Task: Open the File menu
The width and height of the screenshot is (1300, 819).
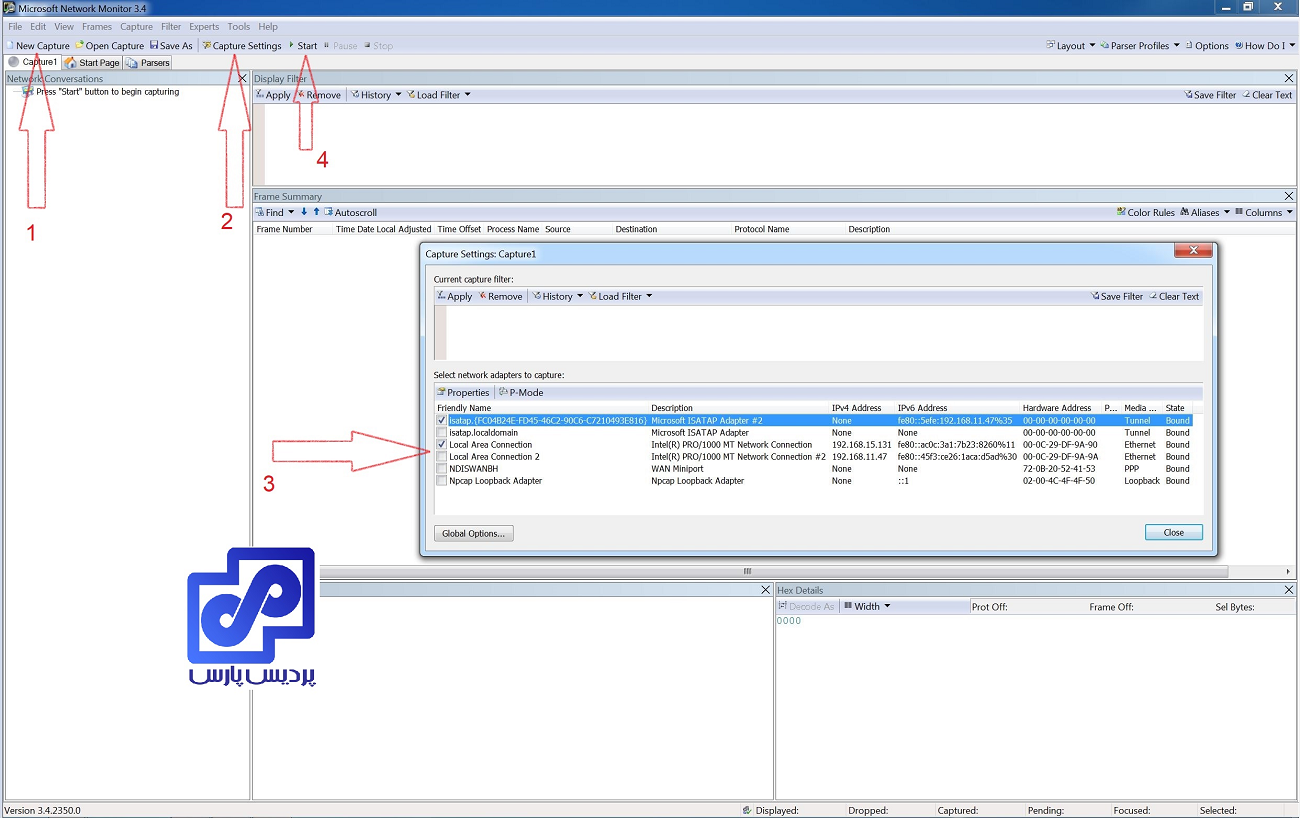Action: 15,27
